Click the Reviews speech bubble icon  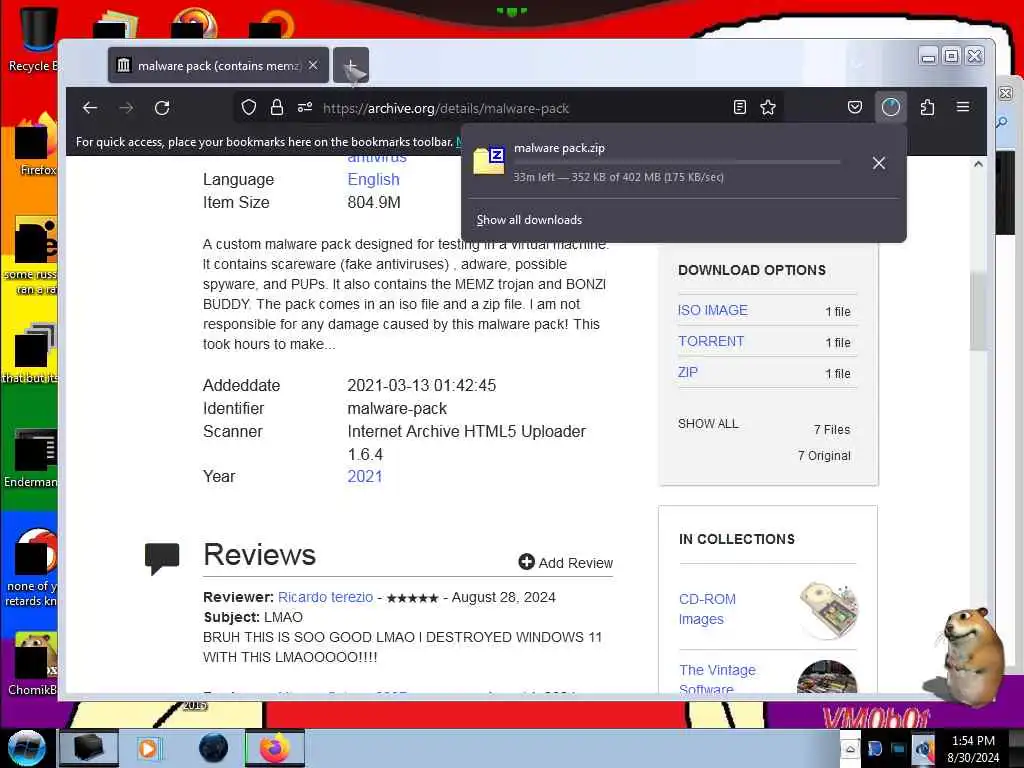pos(162,557)
